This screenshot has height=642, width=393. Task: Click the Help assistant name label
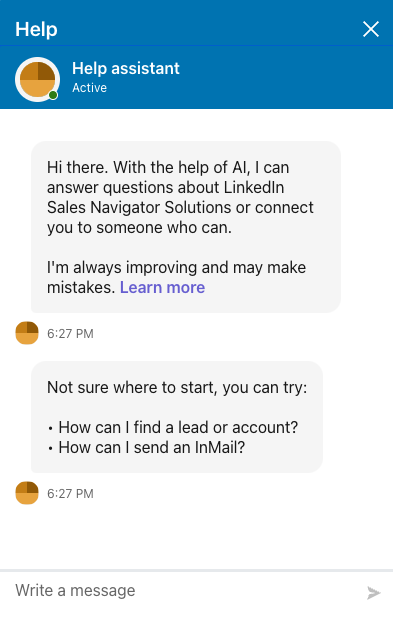pos(126,68)
